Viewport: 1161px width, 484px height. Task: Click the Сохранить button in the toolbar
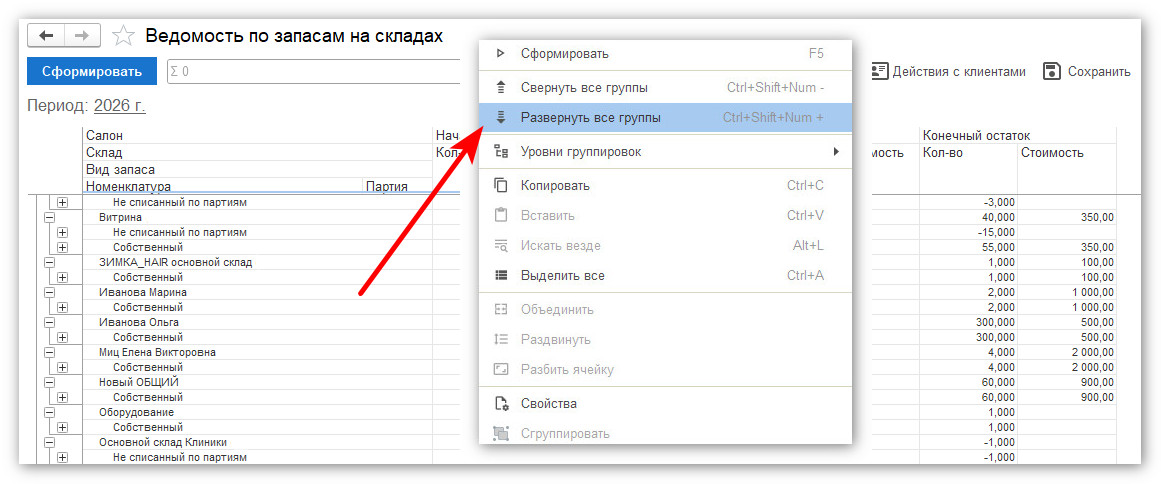point(1087,72)
